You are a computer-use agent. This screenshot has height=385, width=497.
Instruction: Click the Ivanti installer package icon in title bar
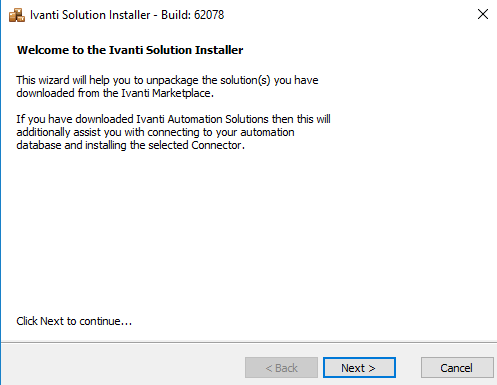pyautogui.click(x=17, y=15)
